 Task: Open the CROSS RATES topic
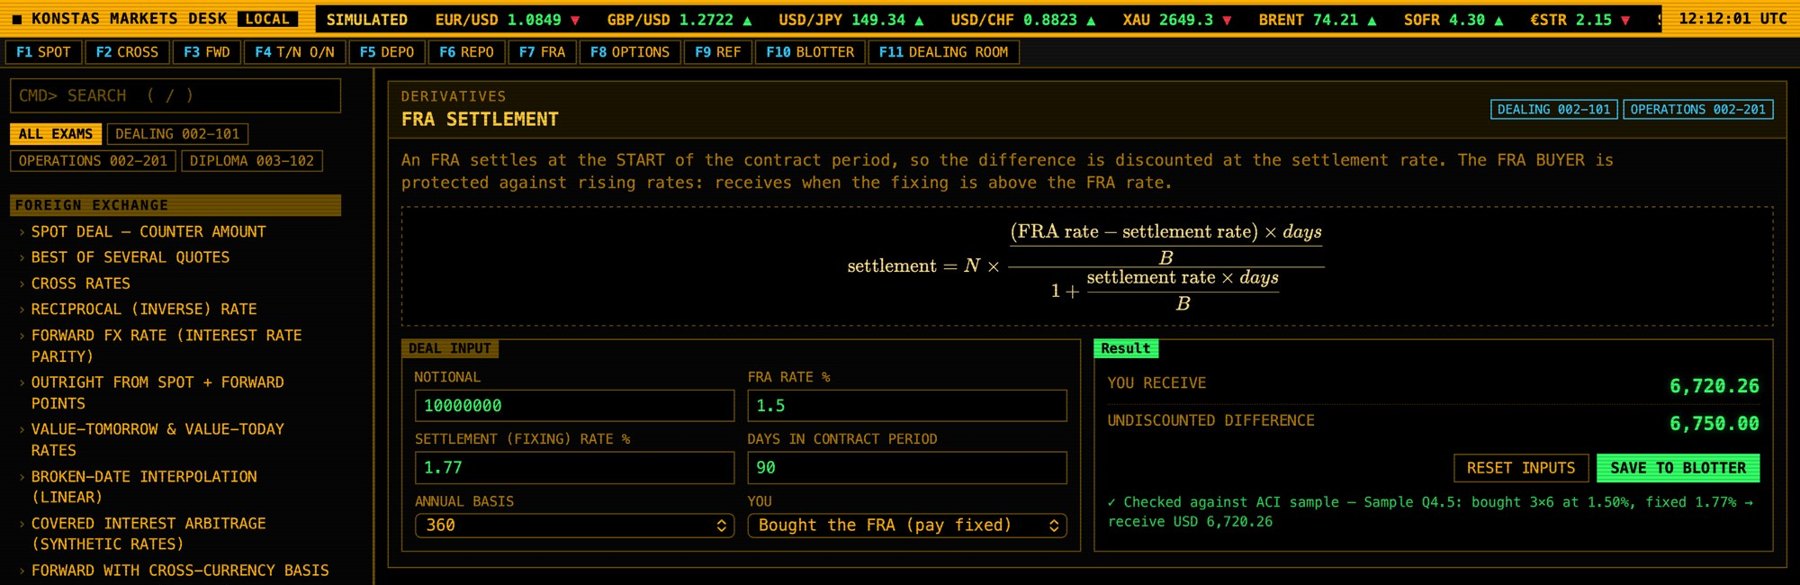point(80,283)
